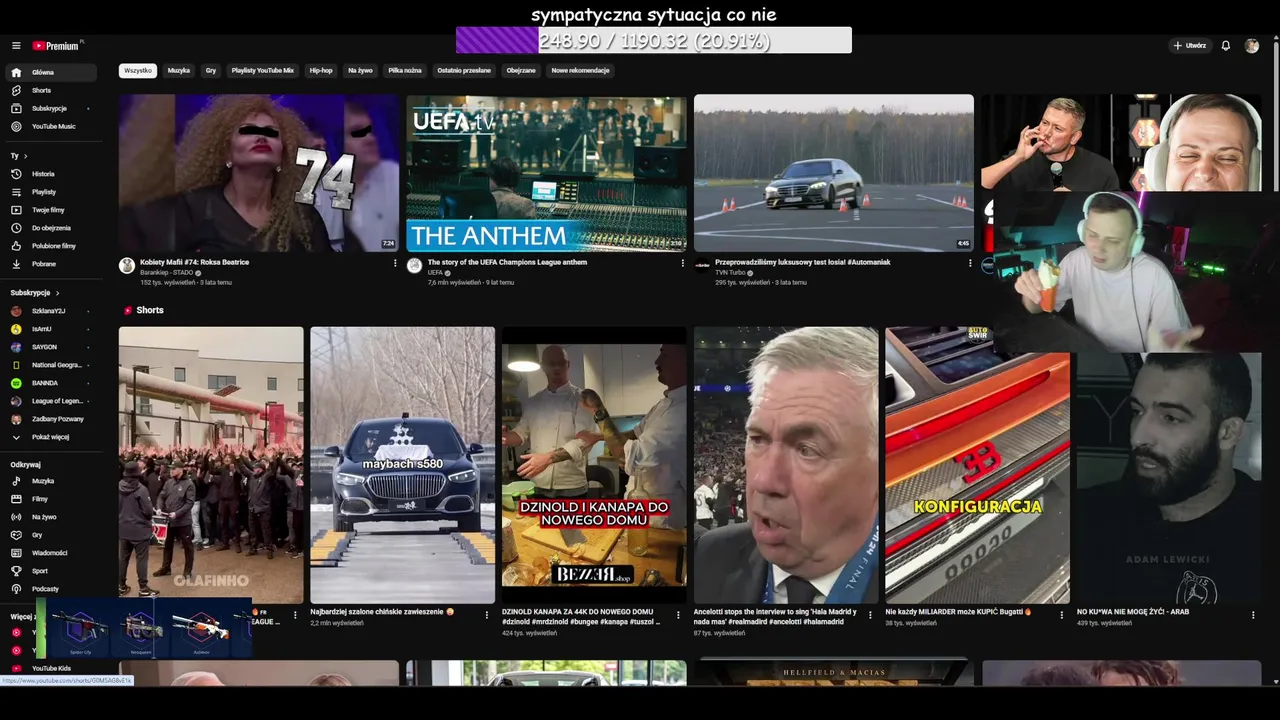The height and width of the screenshot is (720, 1280).
Task: Open Barankiep - STADO channel link
Action: pyautogui.click(x=166, y=272)
